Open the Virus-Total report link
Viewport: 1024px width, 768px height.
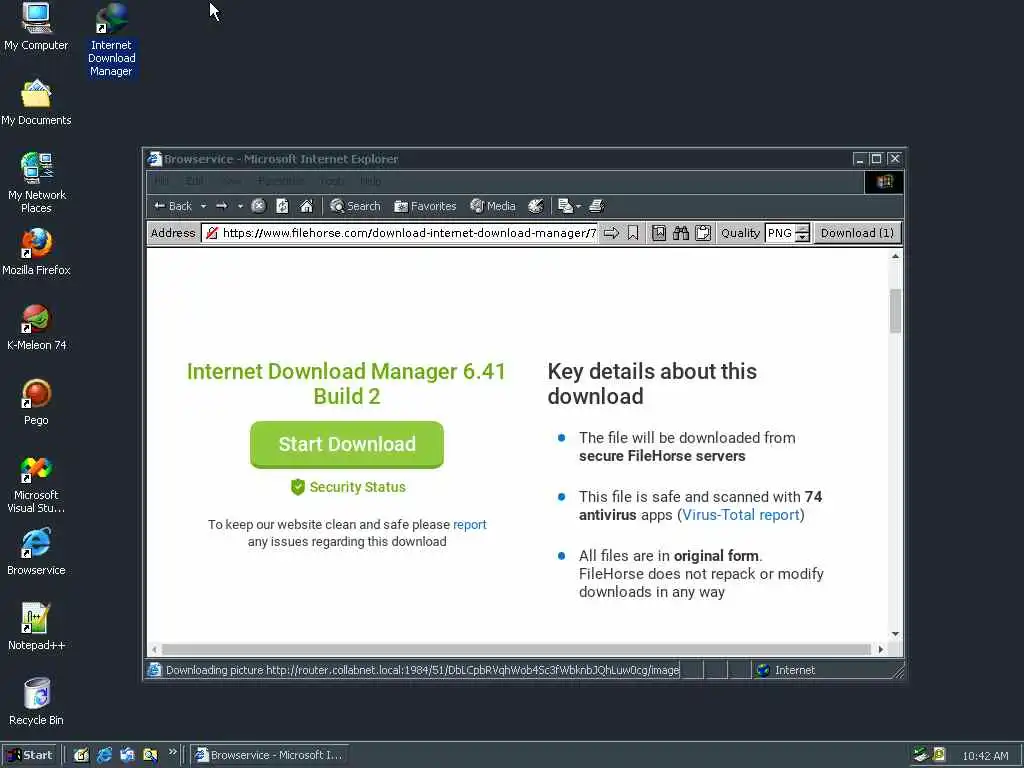tap(741, 515)
